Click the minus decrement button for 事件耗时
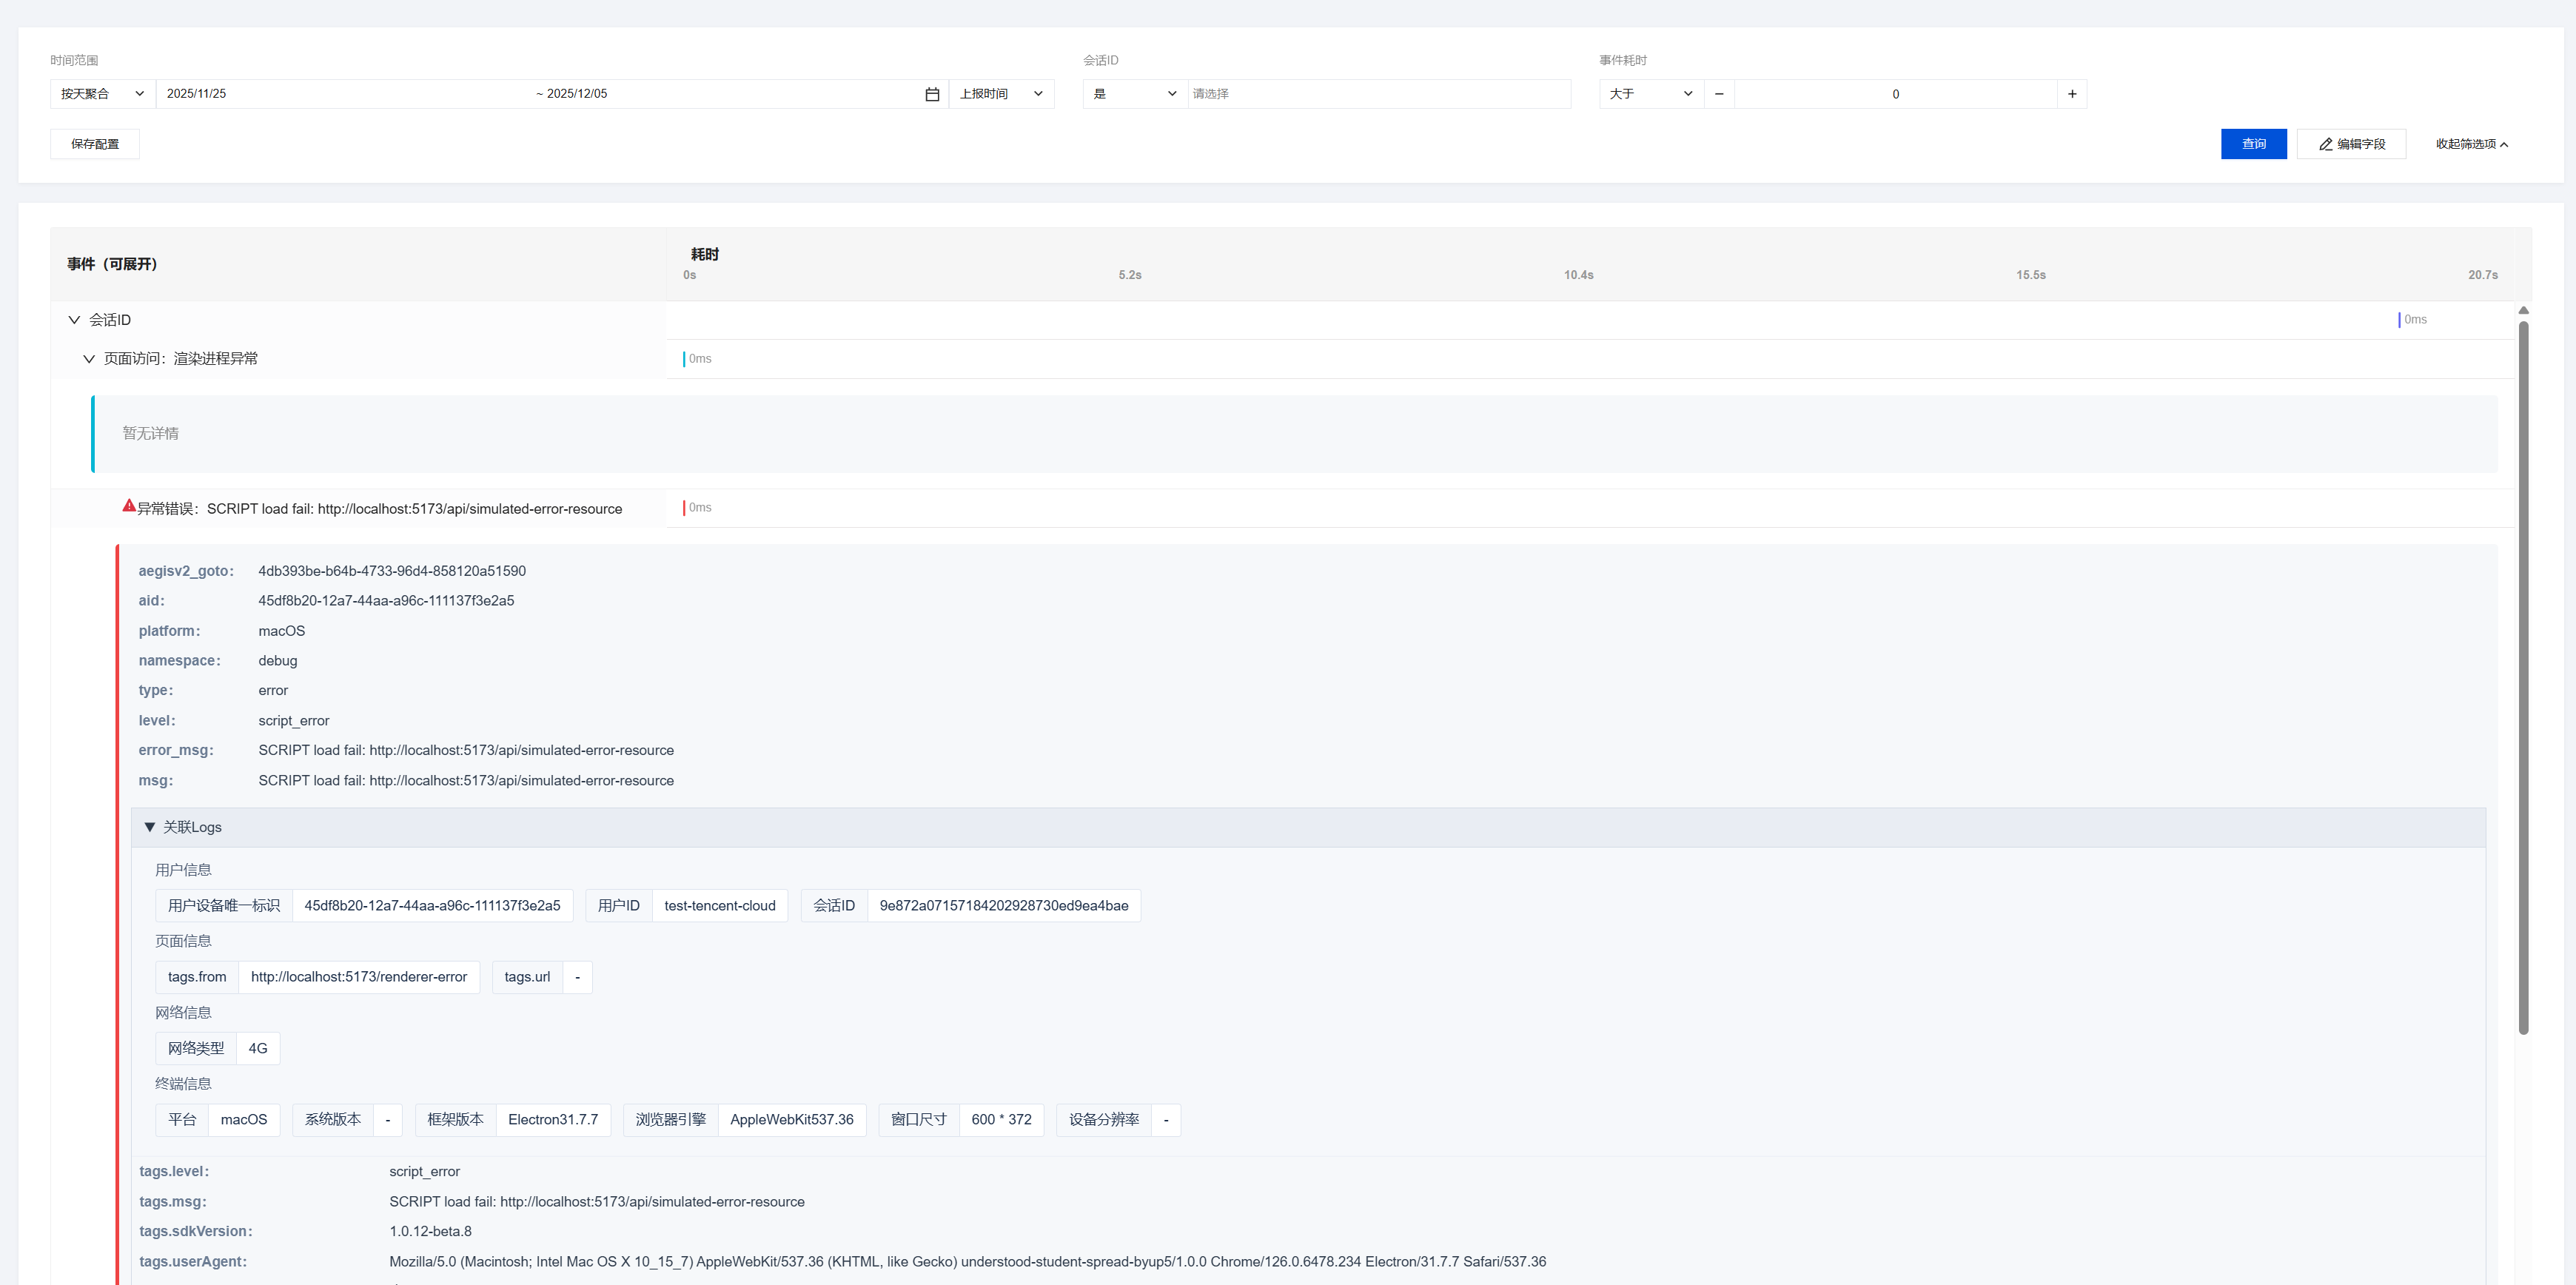 pos(1719,94)
